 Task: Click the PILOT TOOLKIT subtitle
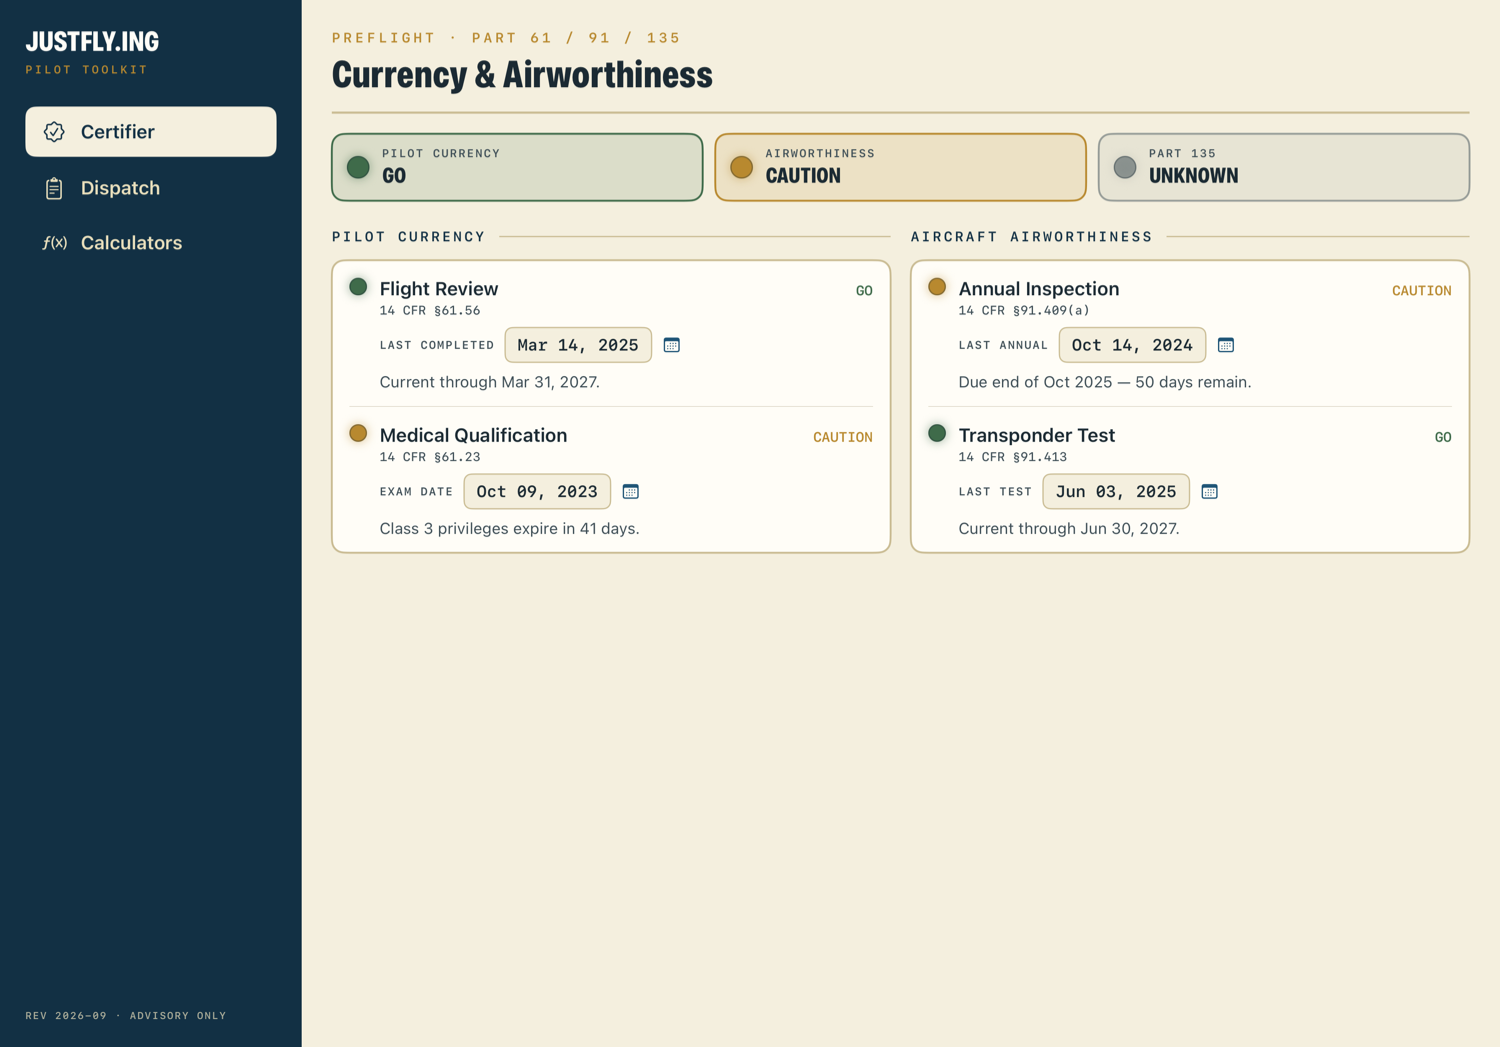click(87, 70)
